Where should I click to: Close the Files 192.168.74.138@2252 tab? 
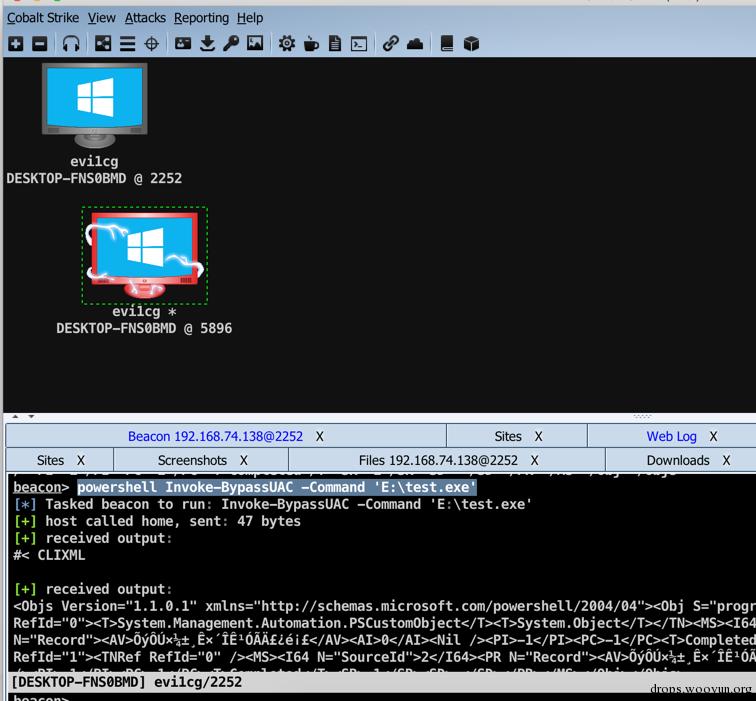pyautogui.click(x=535, y=460)
